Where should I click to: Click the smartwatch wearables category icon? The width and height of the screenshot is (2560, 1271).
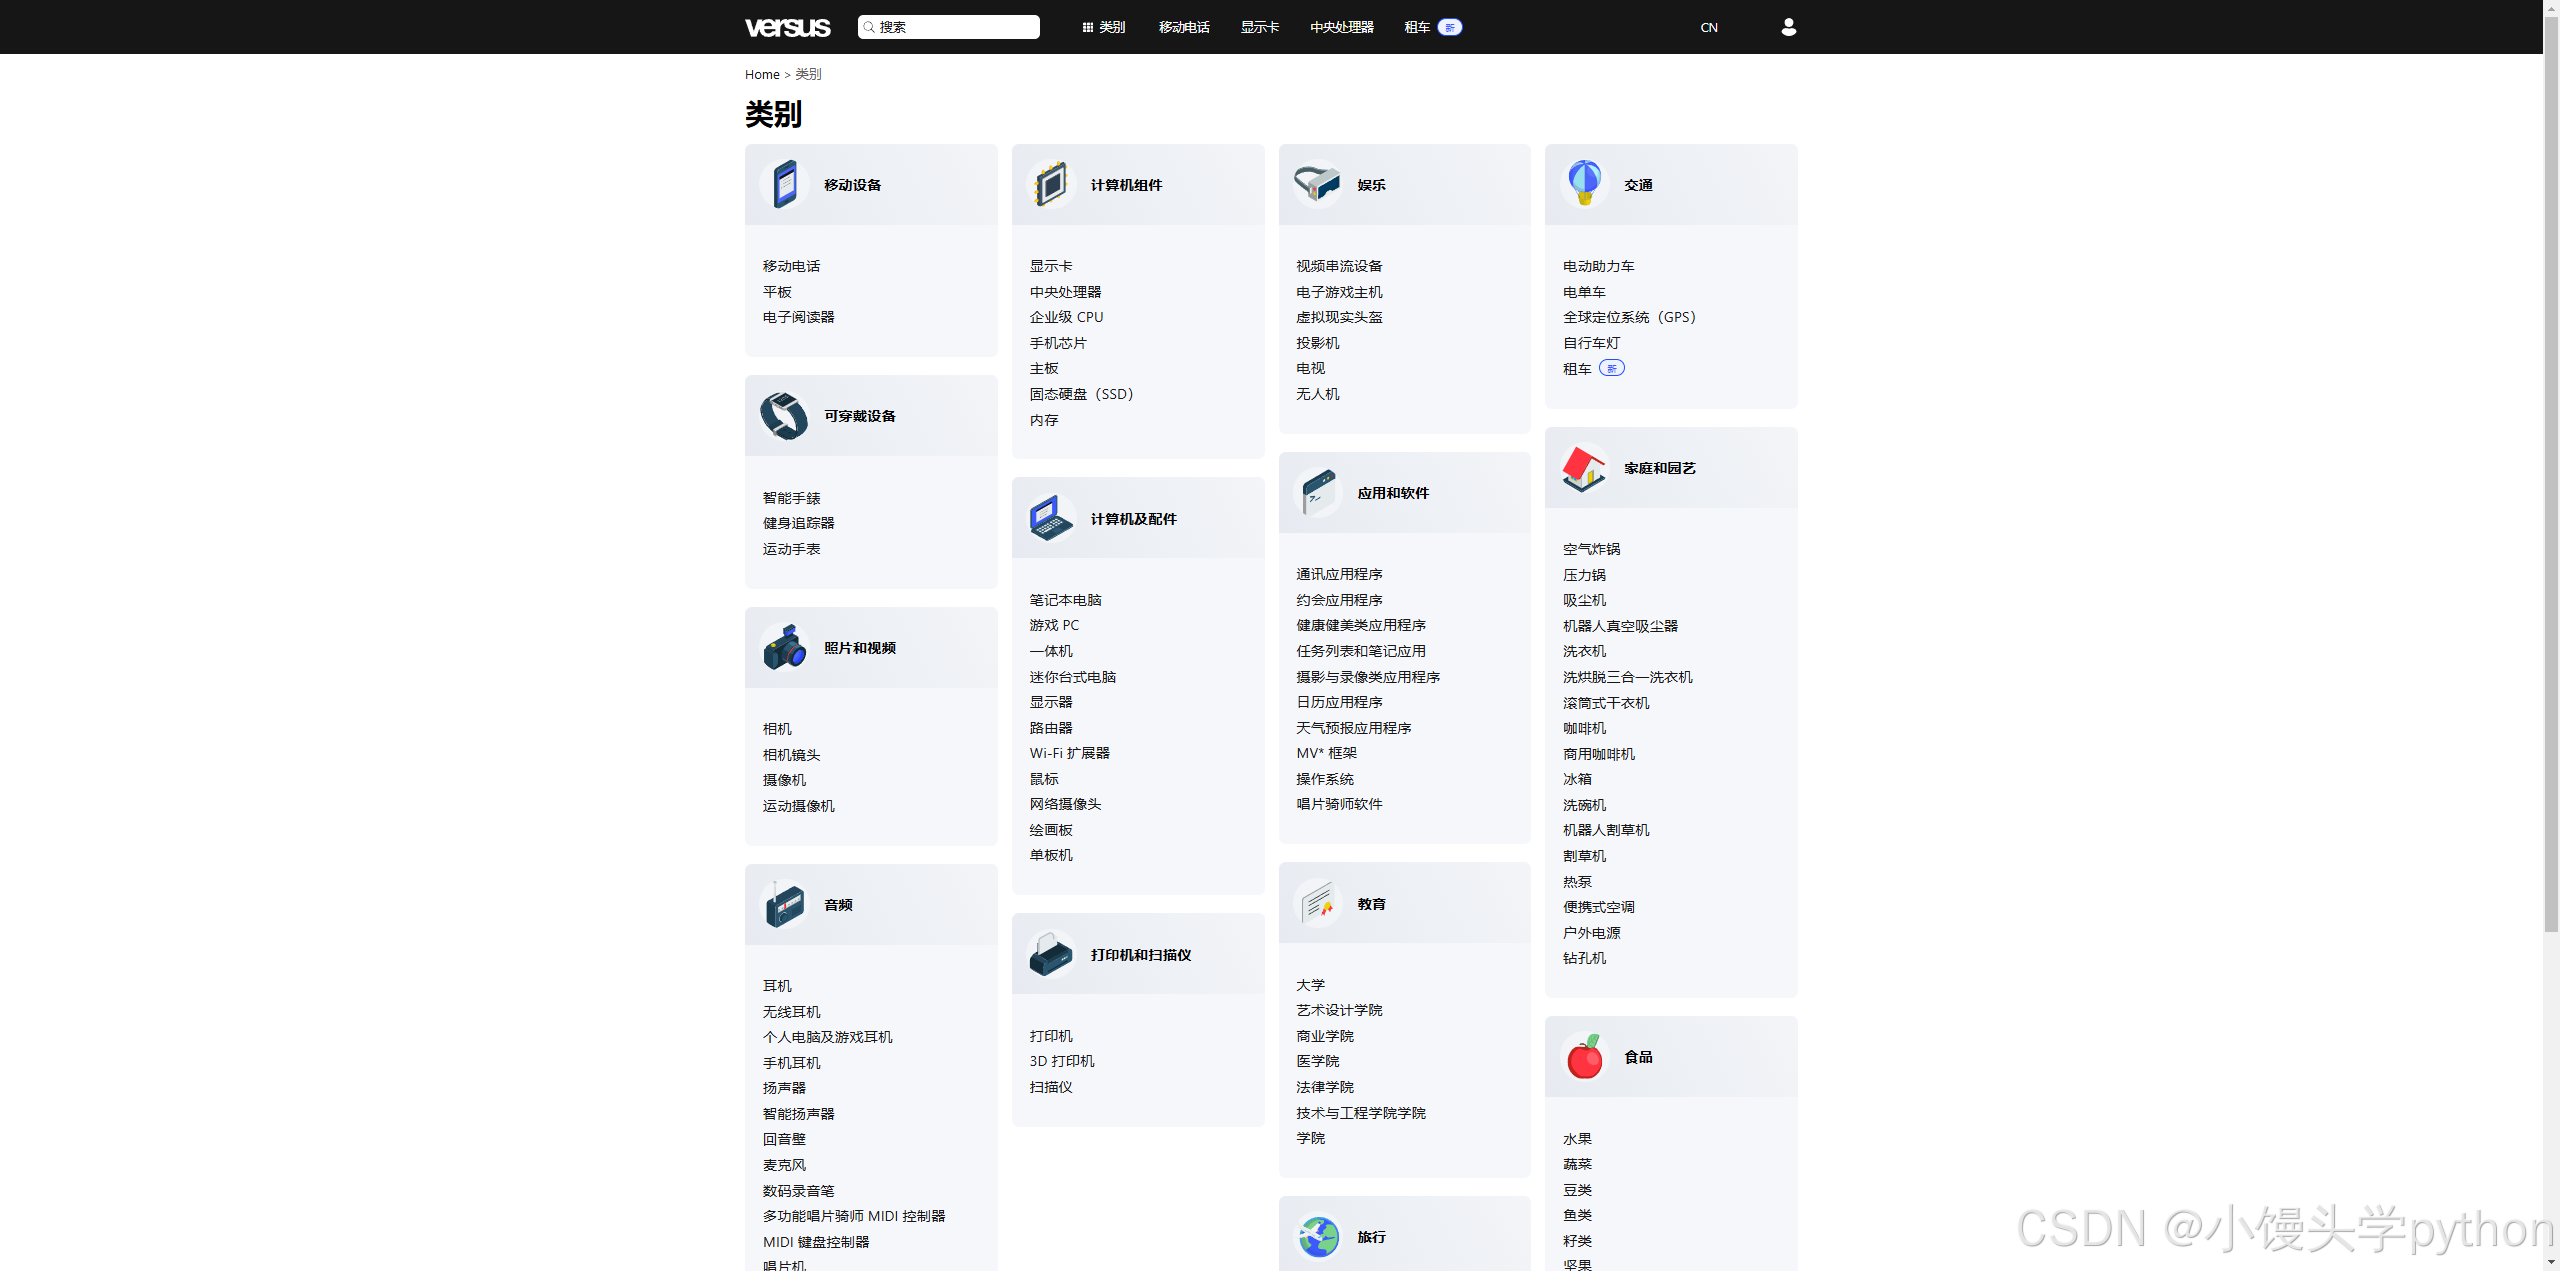[x=785, y=416]
